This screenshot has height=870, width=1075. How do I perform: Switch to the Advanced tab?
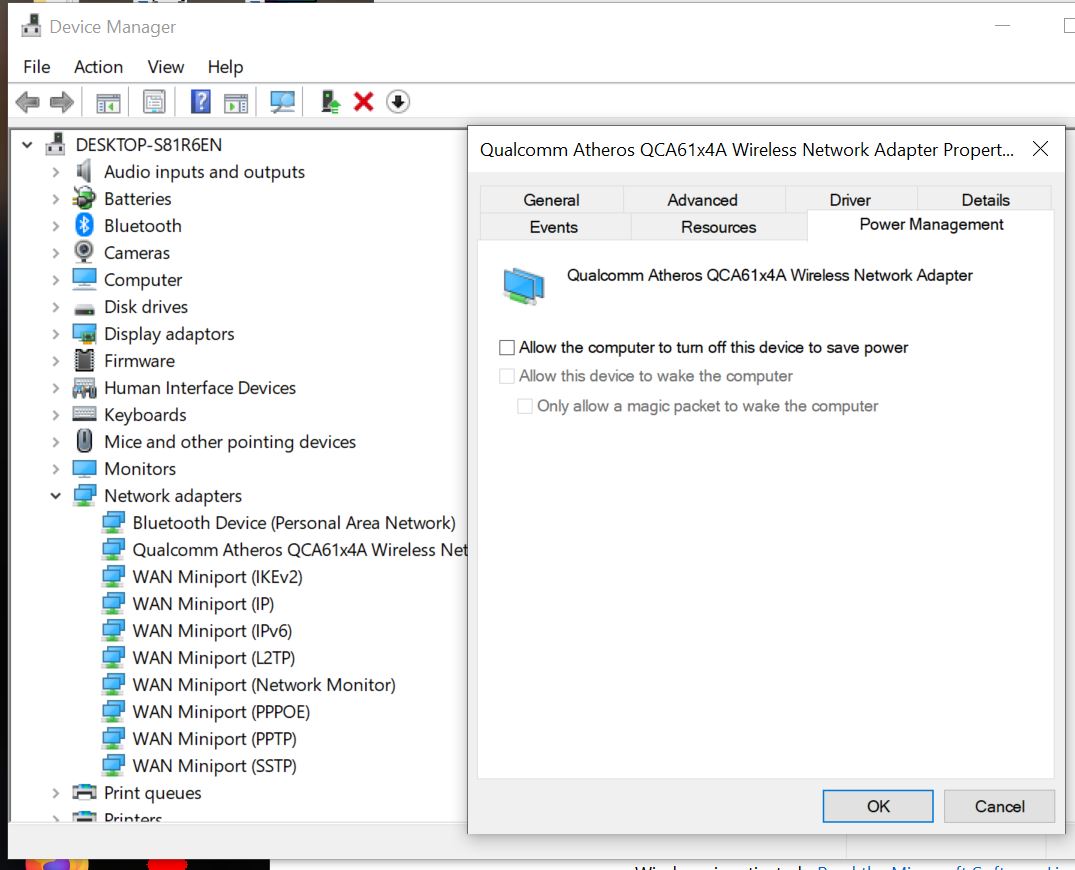(702, 200)
